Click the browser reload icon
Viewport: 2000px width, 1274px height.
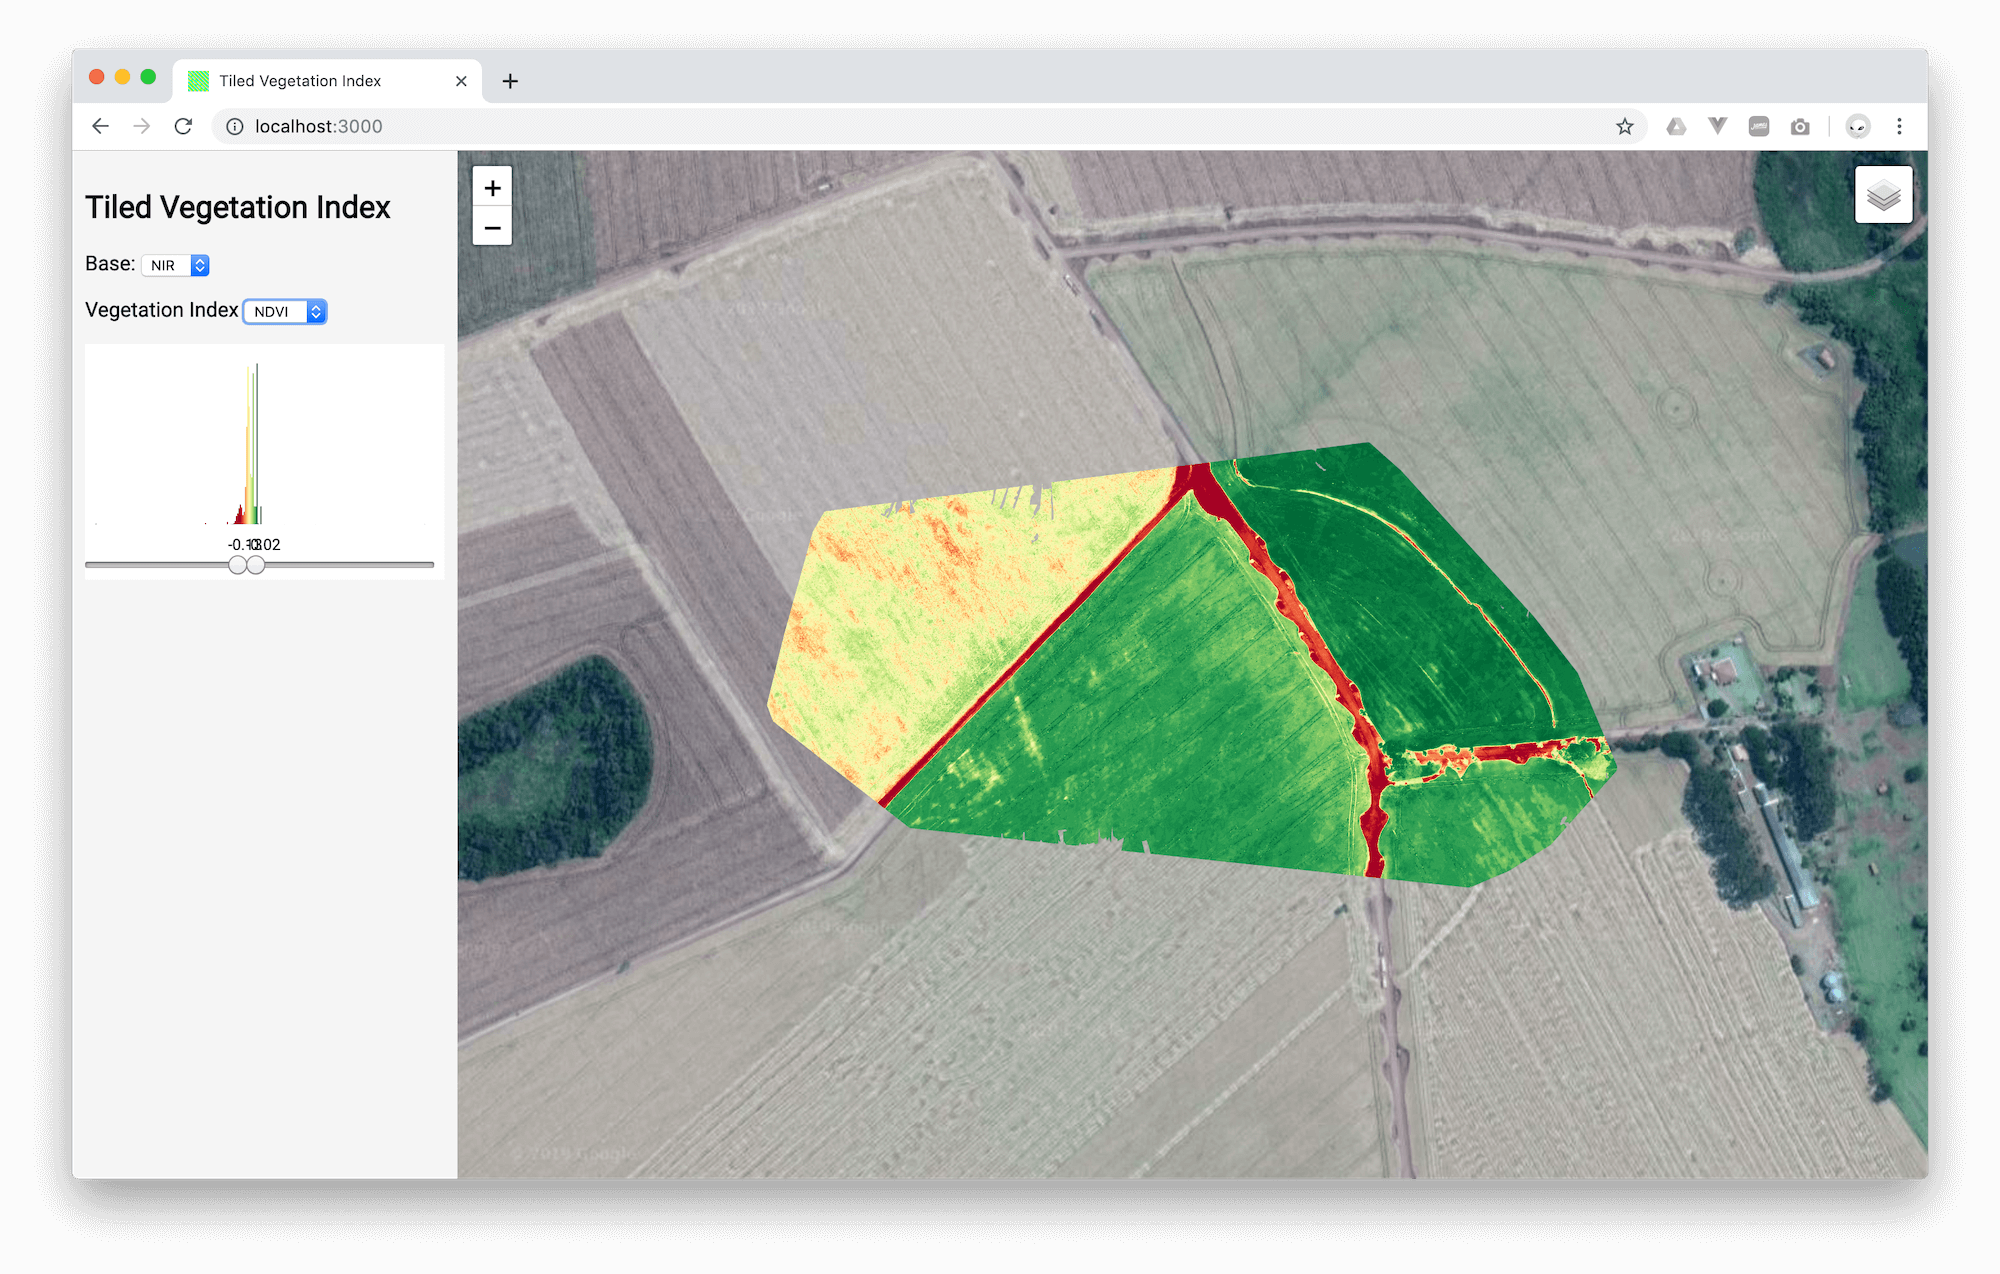tap(183, 126)
